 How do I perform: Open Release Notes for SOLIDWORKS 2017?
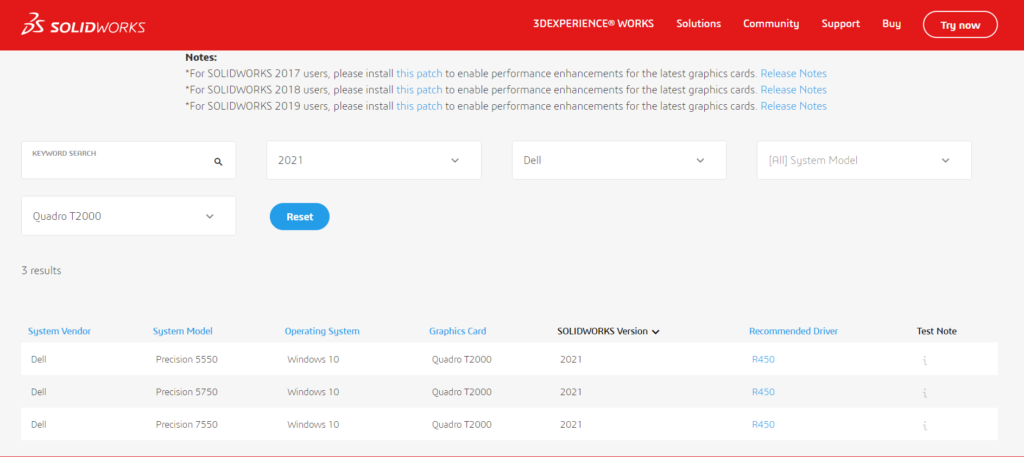click(793, 74)
